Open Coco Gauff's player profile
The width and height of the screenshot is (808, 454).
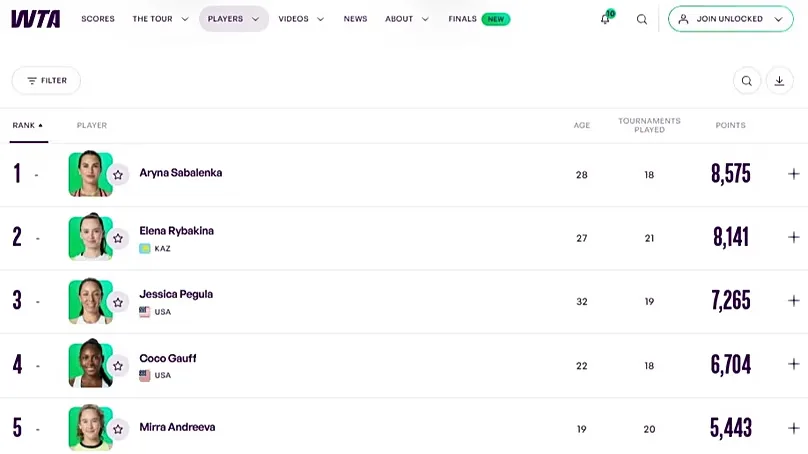pos(168,358)
